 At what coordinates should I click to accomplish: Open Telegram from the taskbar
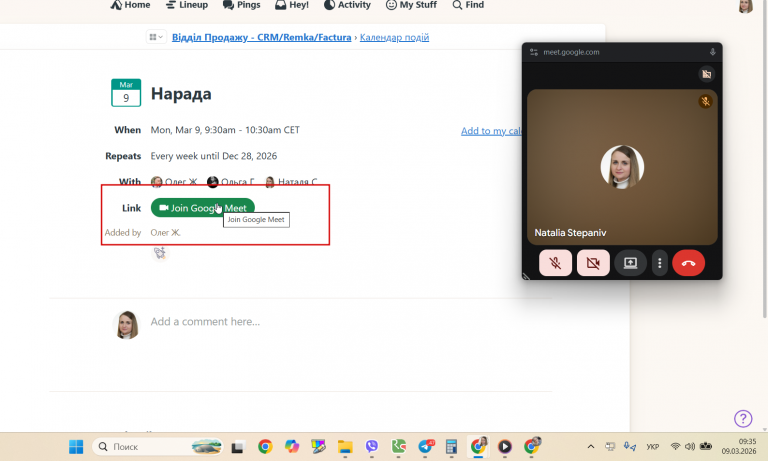pyautogui.click(x=425, y=447)
